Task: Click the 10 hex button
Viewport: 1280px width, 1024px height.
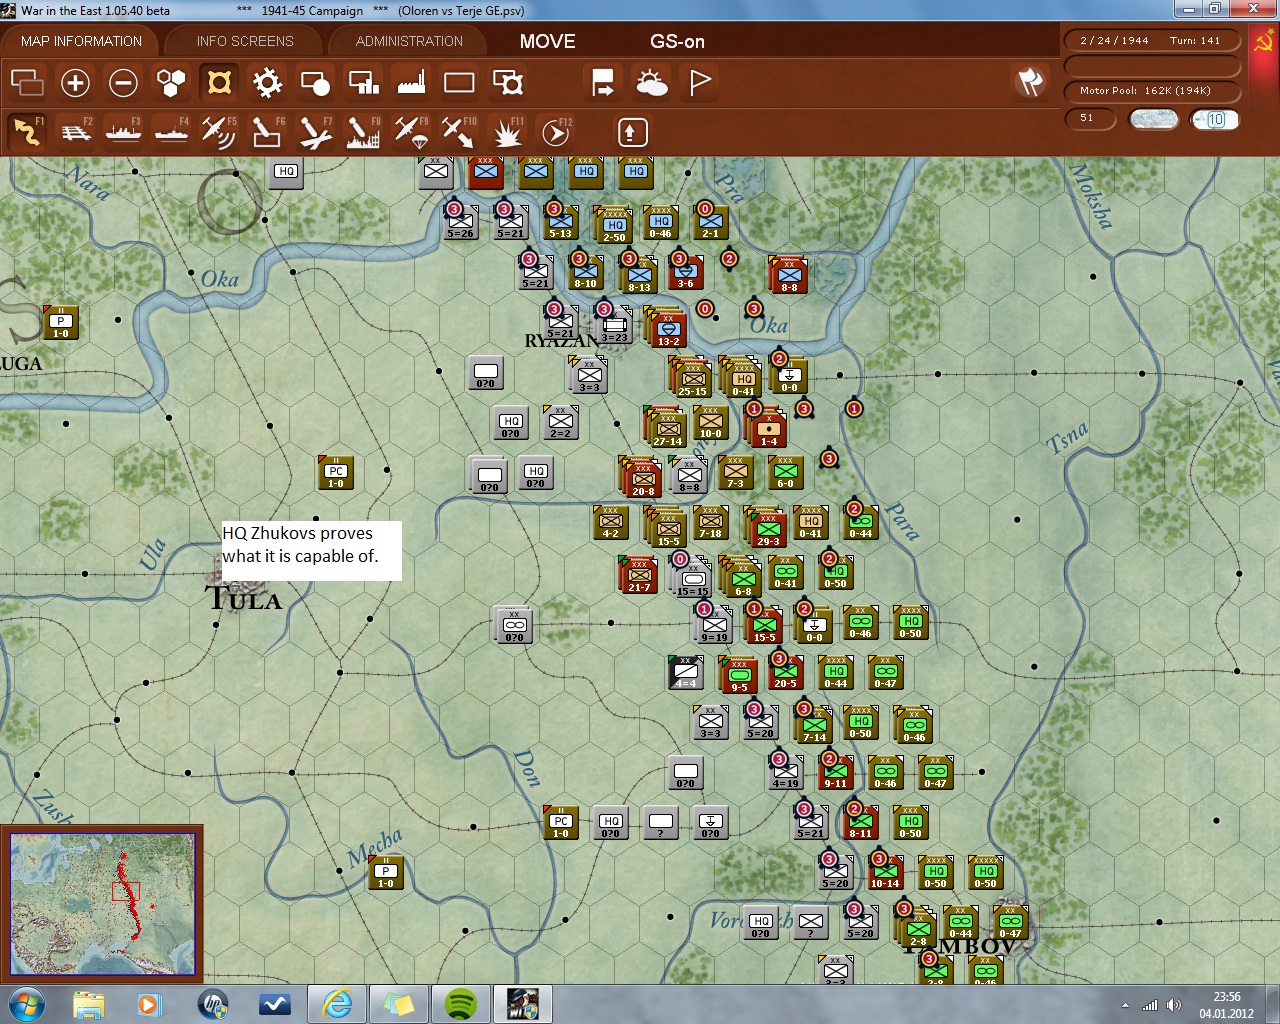Action: [x=1215, y=119]
